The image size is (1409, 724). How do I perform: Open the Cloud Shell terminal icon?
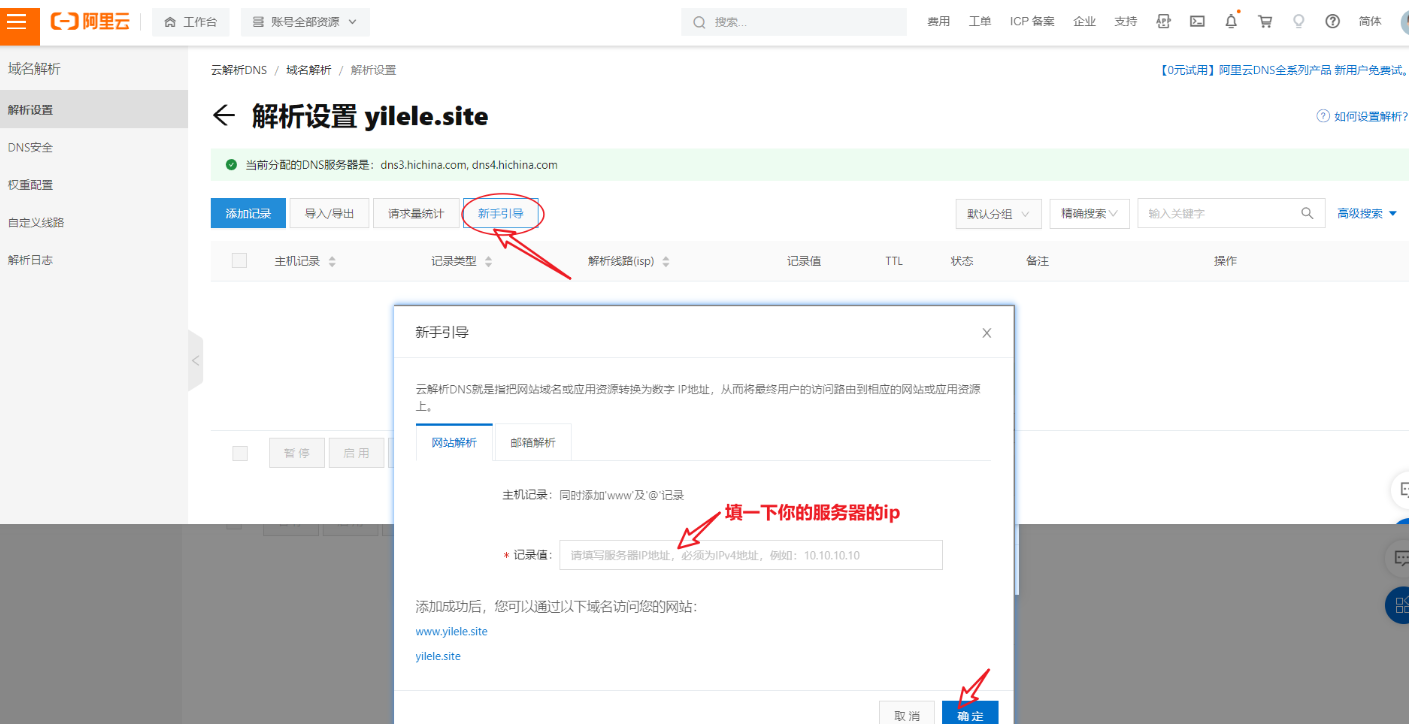(1197, 21)
